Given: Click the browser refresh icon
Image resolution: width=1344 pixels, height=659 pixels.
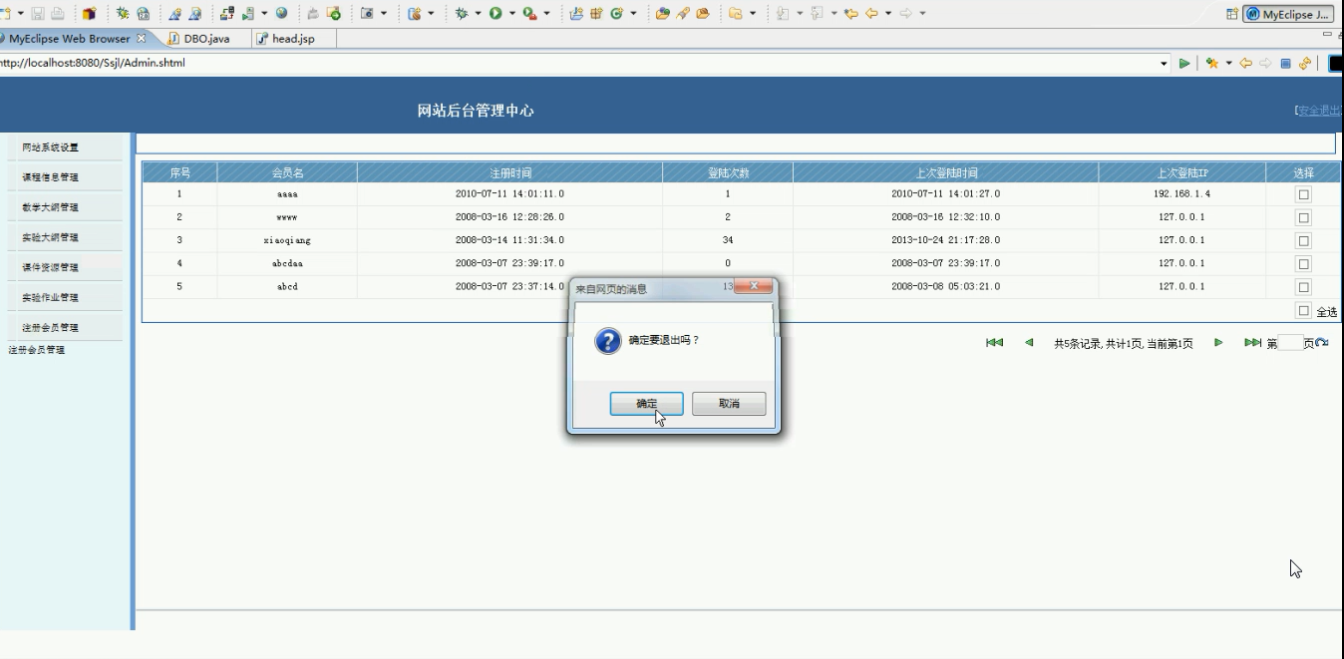Looking at the screenshot, I should point(1304,63).
